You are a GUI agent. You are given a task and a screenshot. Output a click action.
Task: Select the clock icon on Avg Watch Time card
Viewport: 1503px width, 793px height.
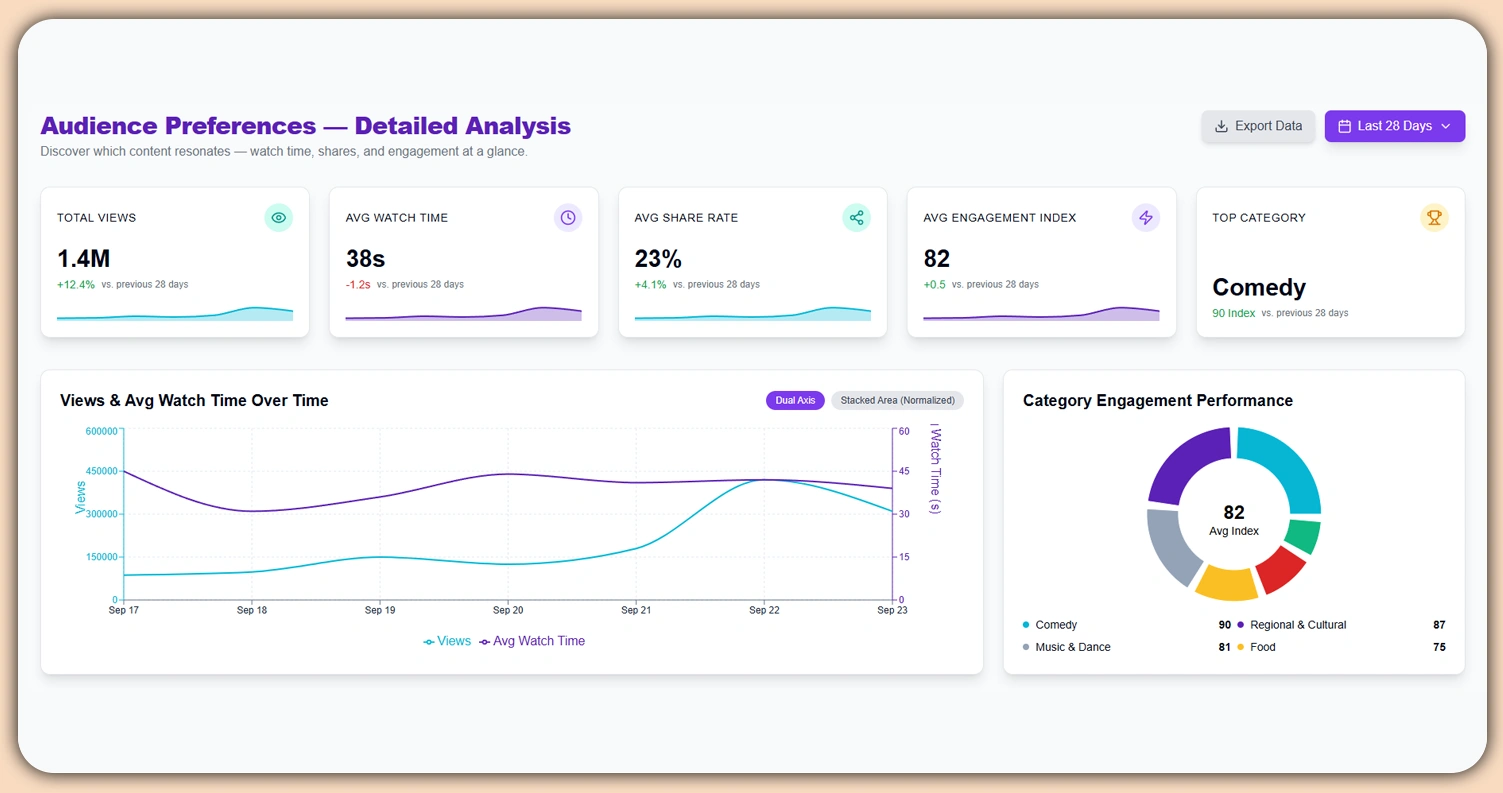(x=567, y=217)
